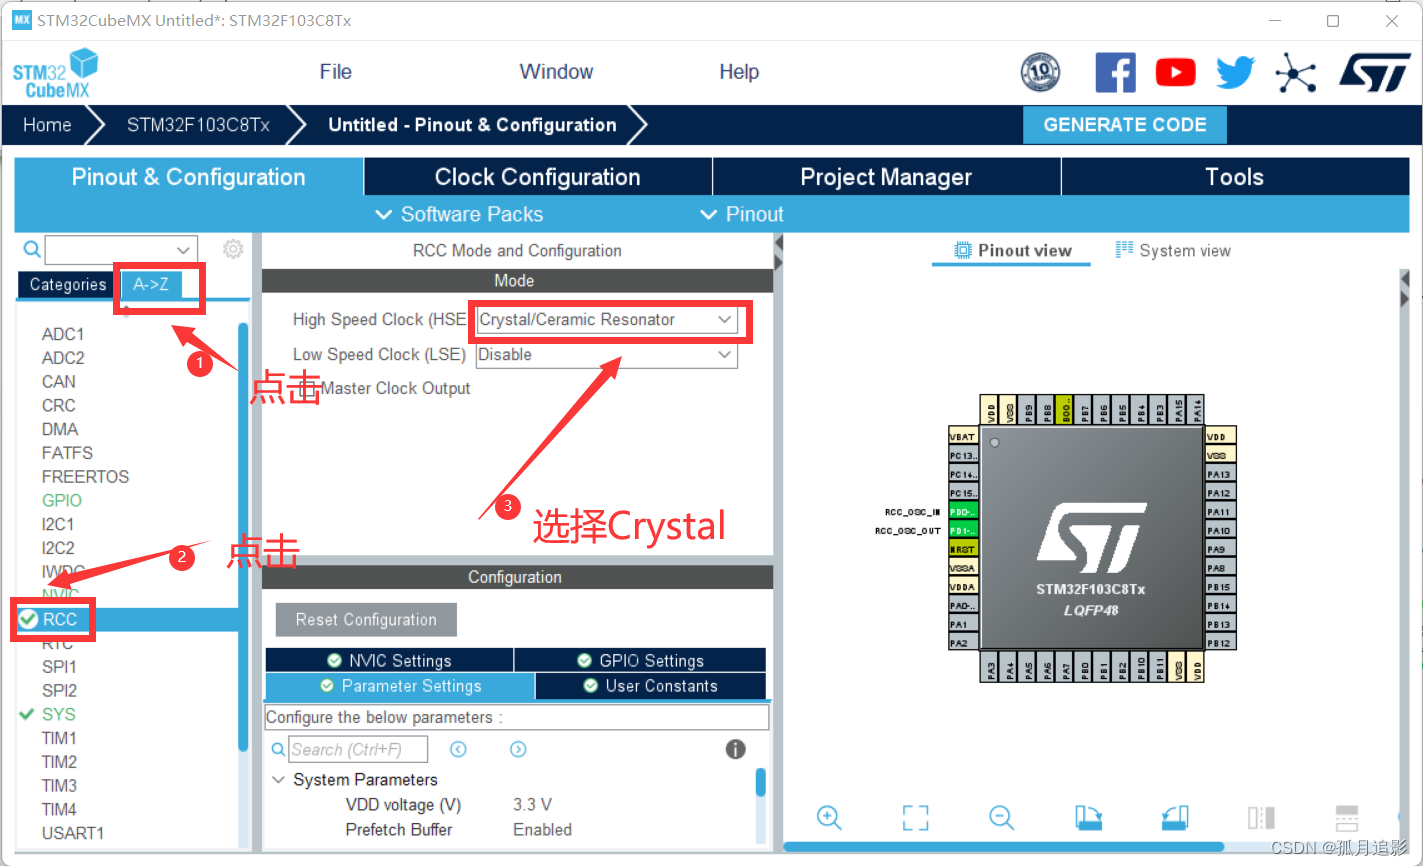Expand the Software Packs menu
The image size is (1423, 866).
459,214
